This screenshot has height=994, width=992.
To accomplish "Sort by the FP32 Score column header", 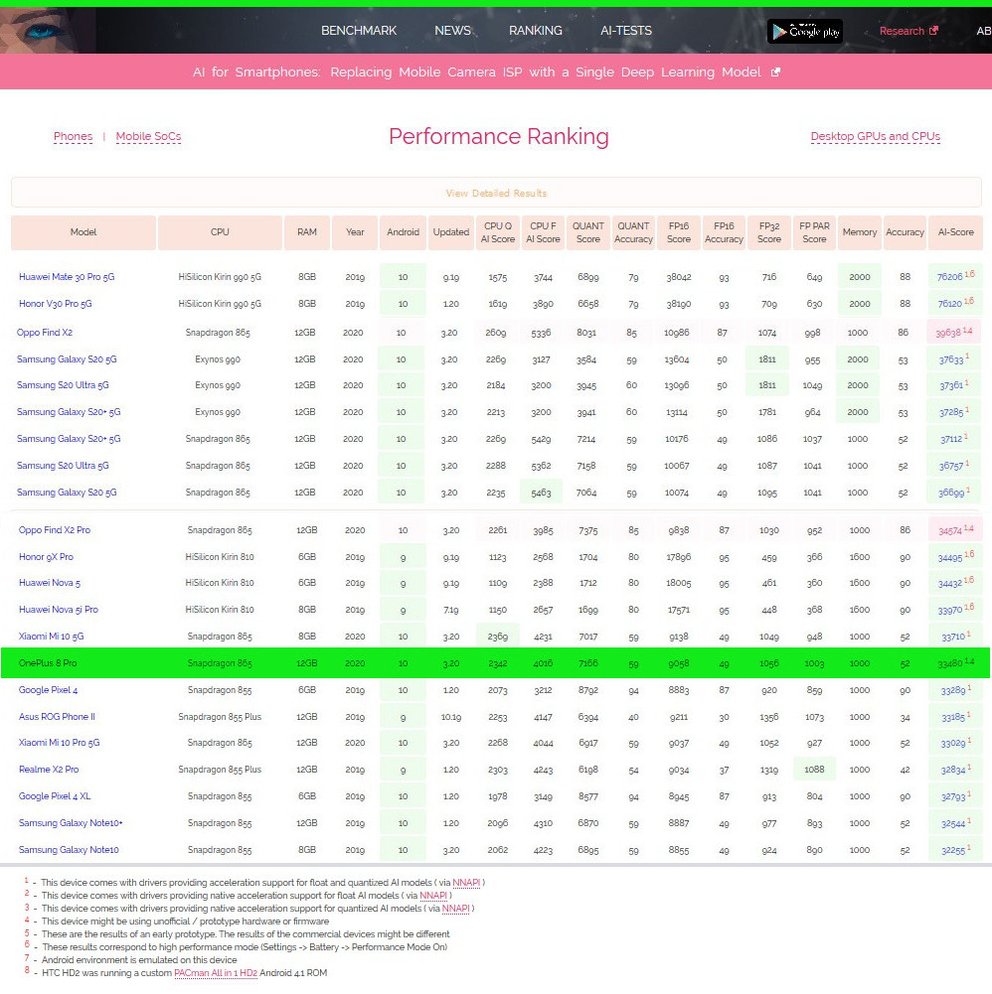I will coord(770,233).
